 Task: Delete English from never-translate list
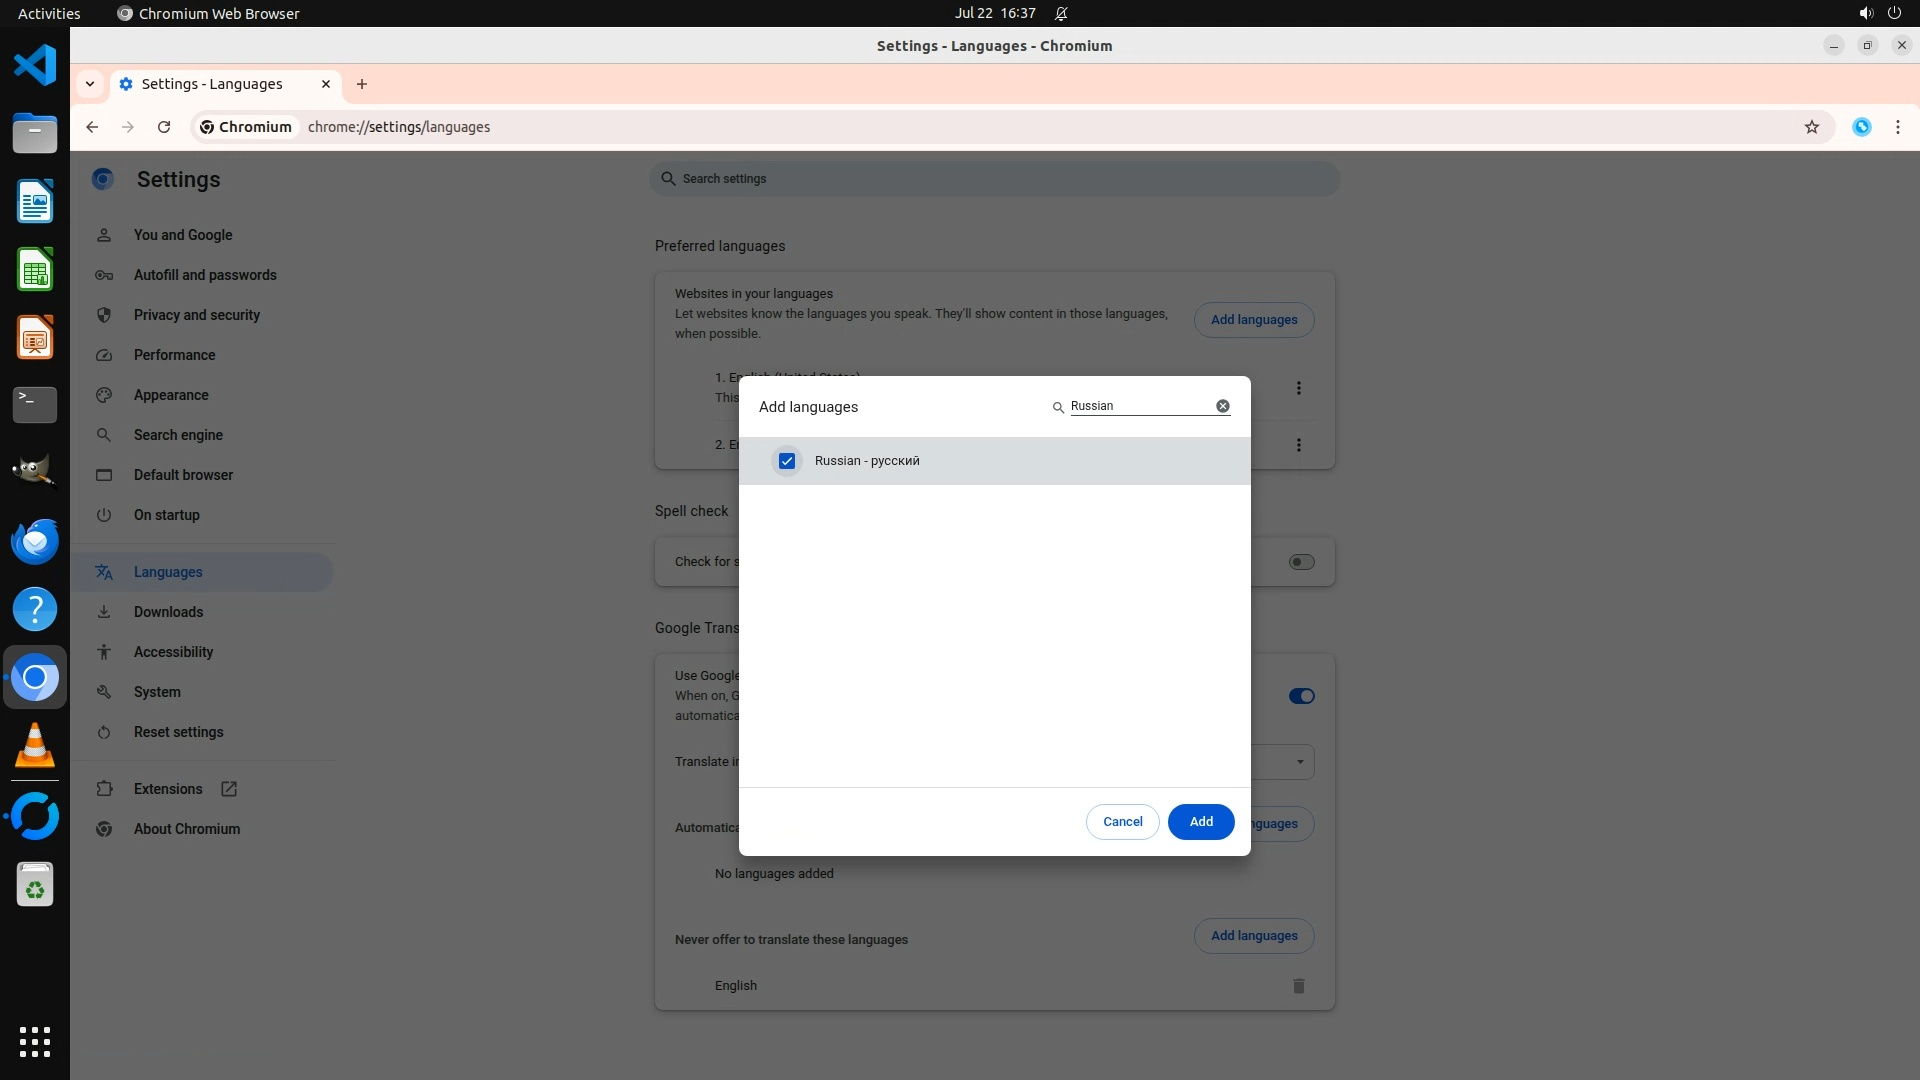coord(1298,986)
